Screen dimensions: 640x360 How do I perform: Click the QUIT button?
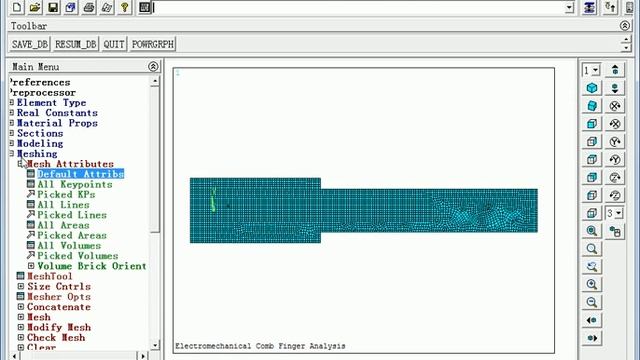tap(113, 44)
